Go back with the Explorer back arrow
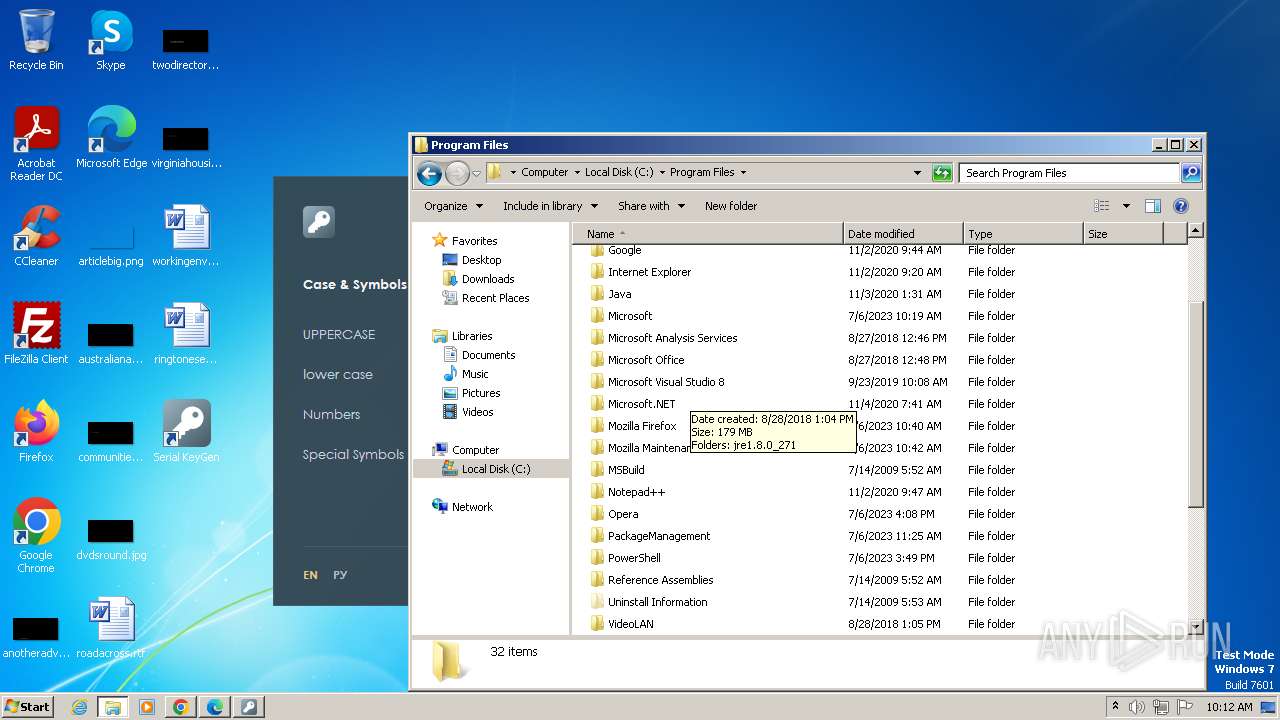1280x720 pixels. (429, 173)
